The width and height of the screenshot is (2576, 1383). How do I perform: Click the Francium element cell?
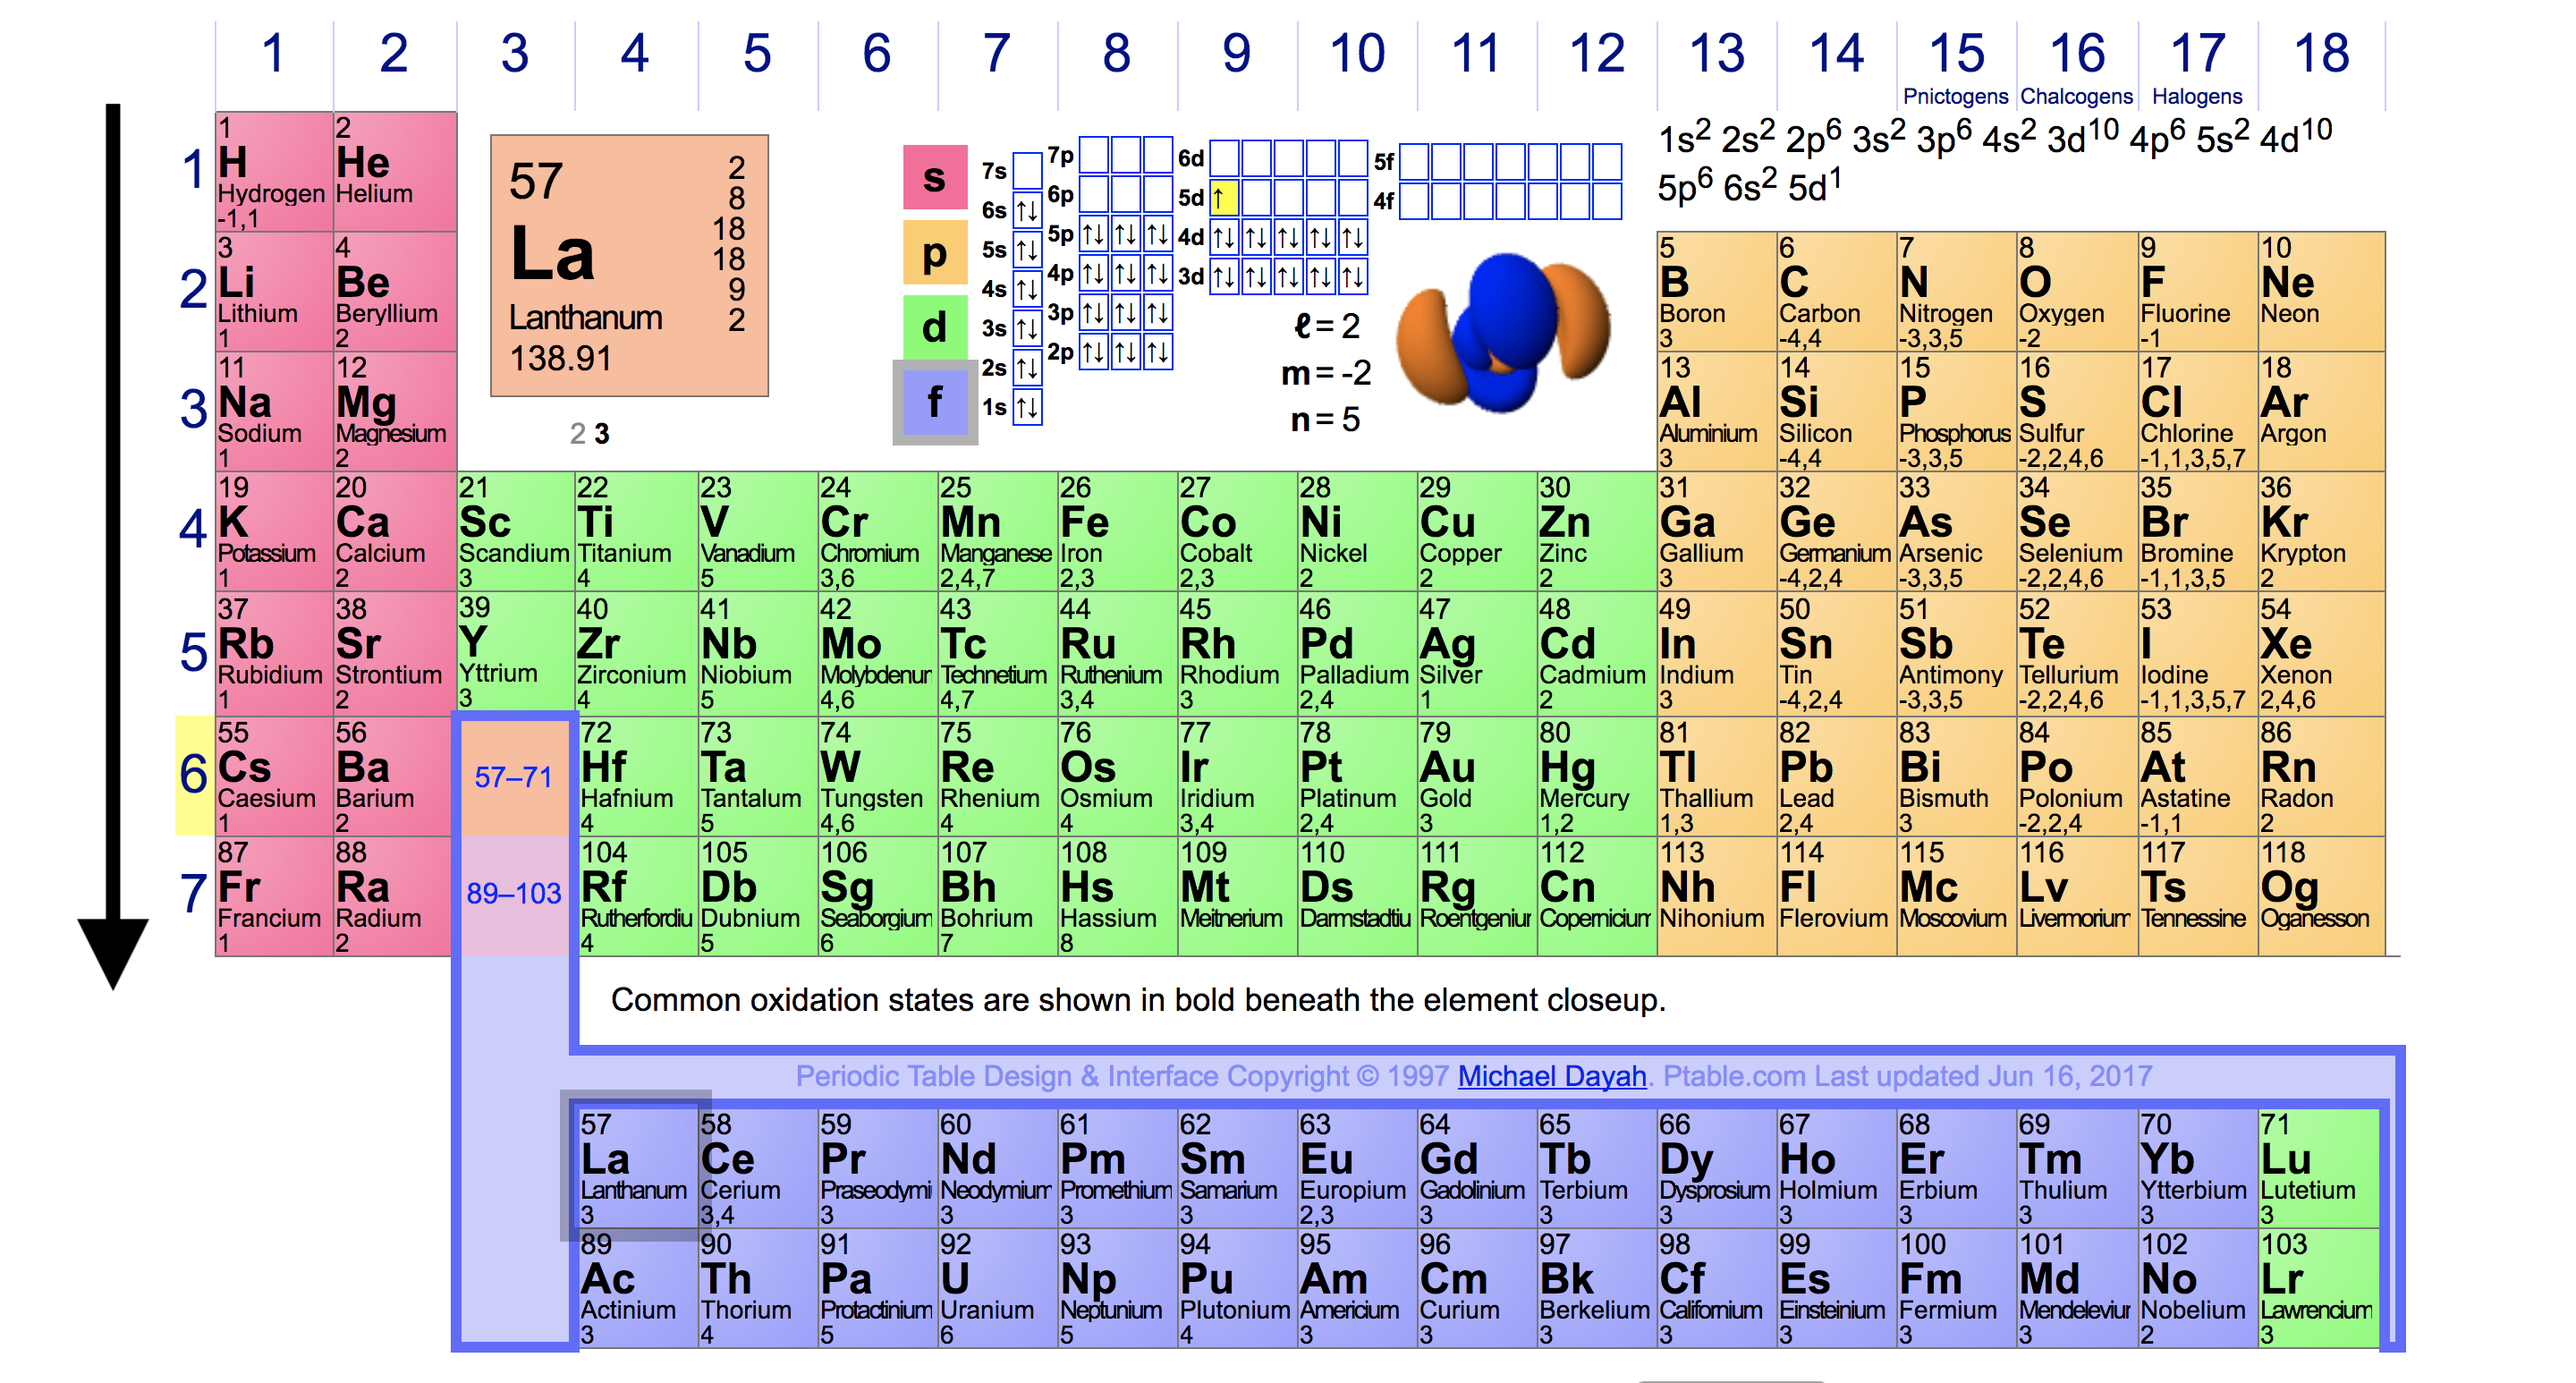point(274,896)
